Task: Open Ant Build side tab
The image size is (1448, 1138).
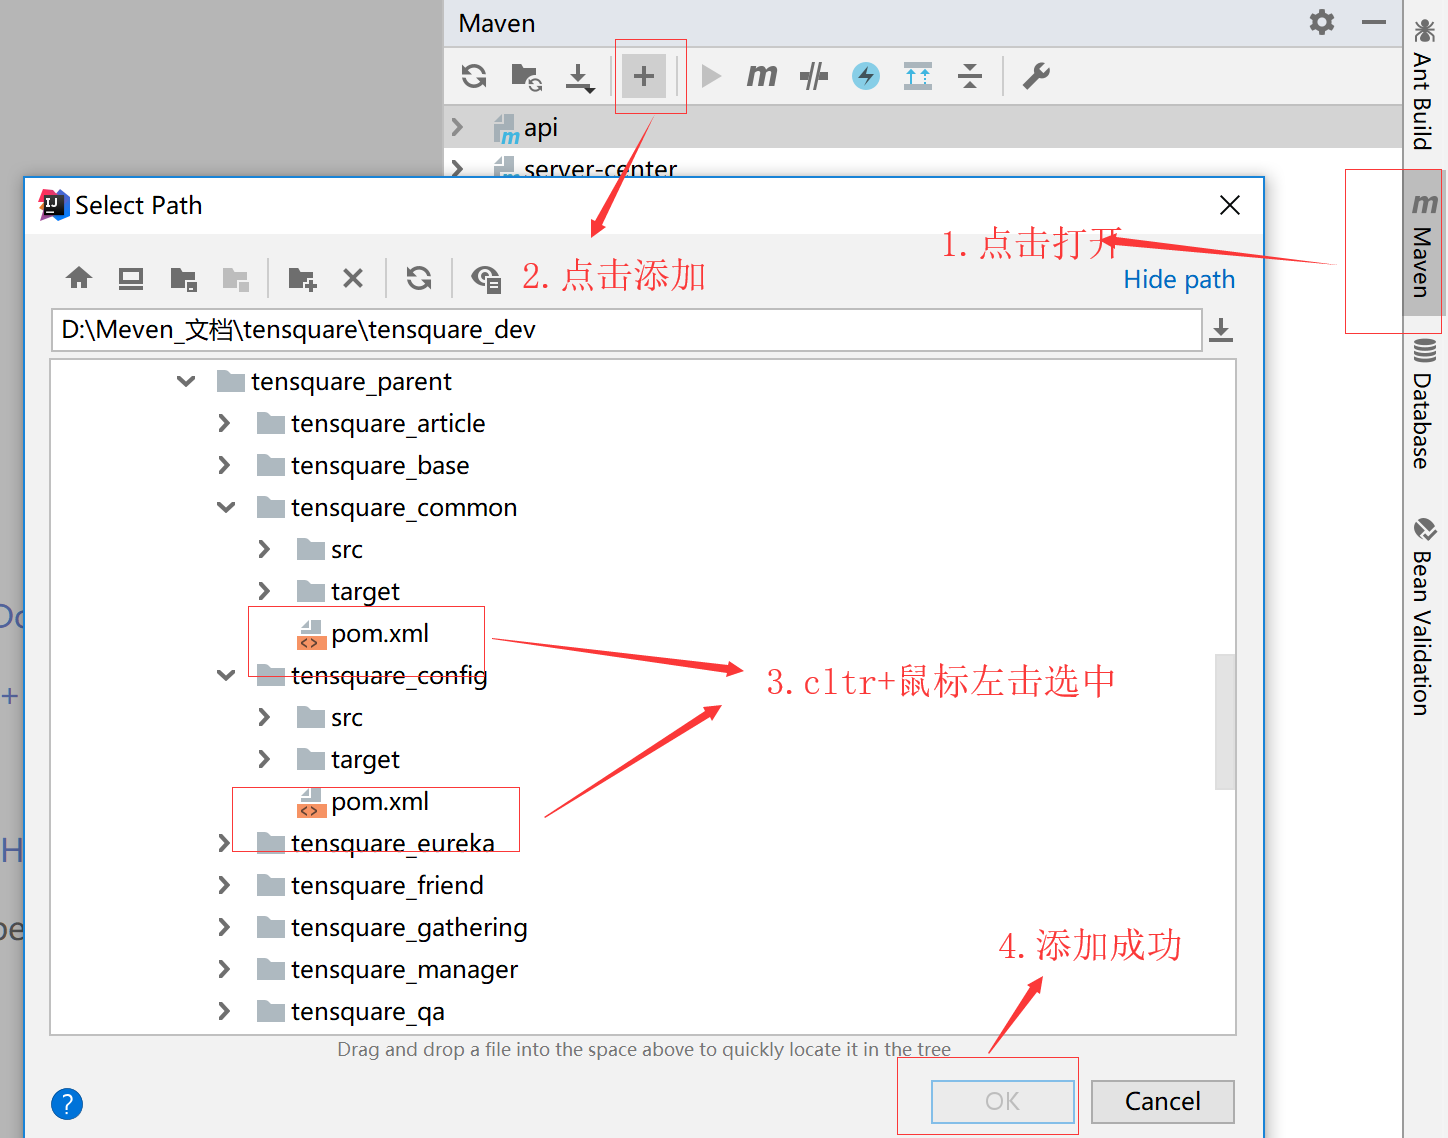Action: point(1424,84)
